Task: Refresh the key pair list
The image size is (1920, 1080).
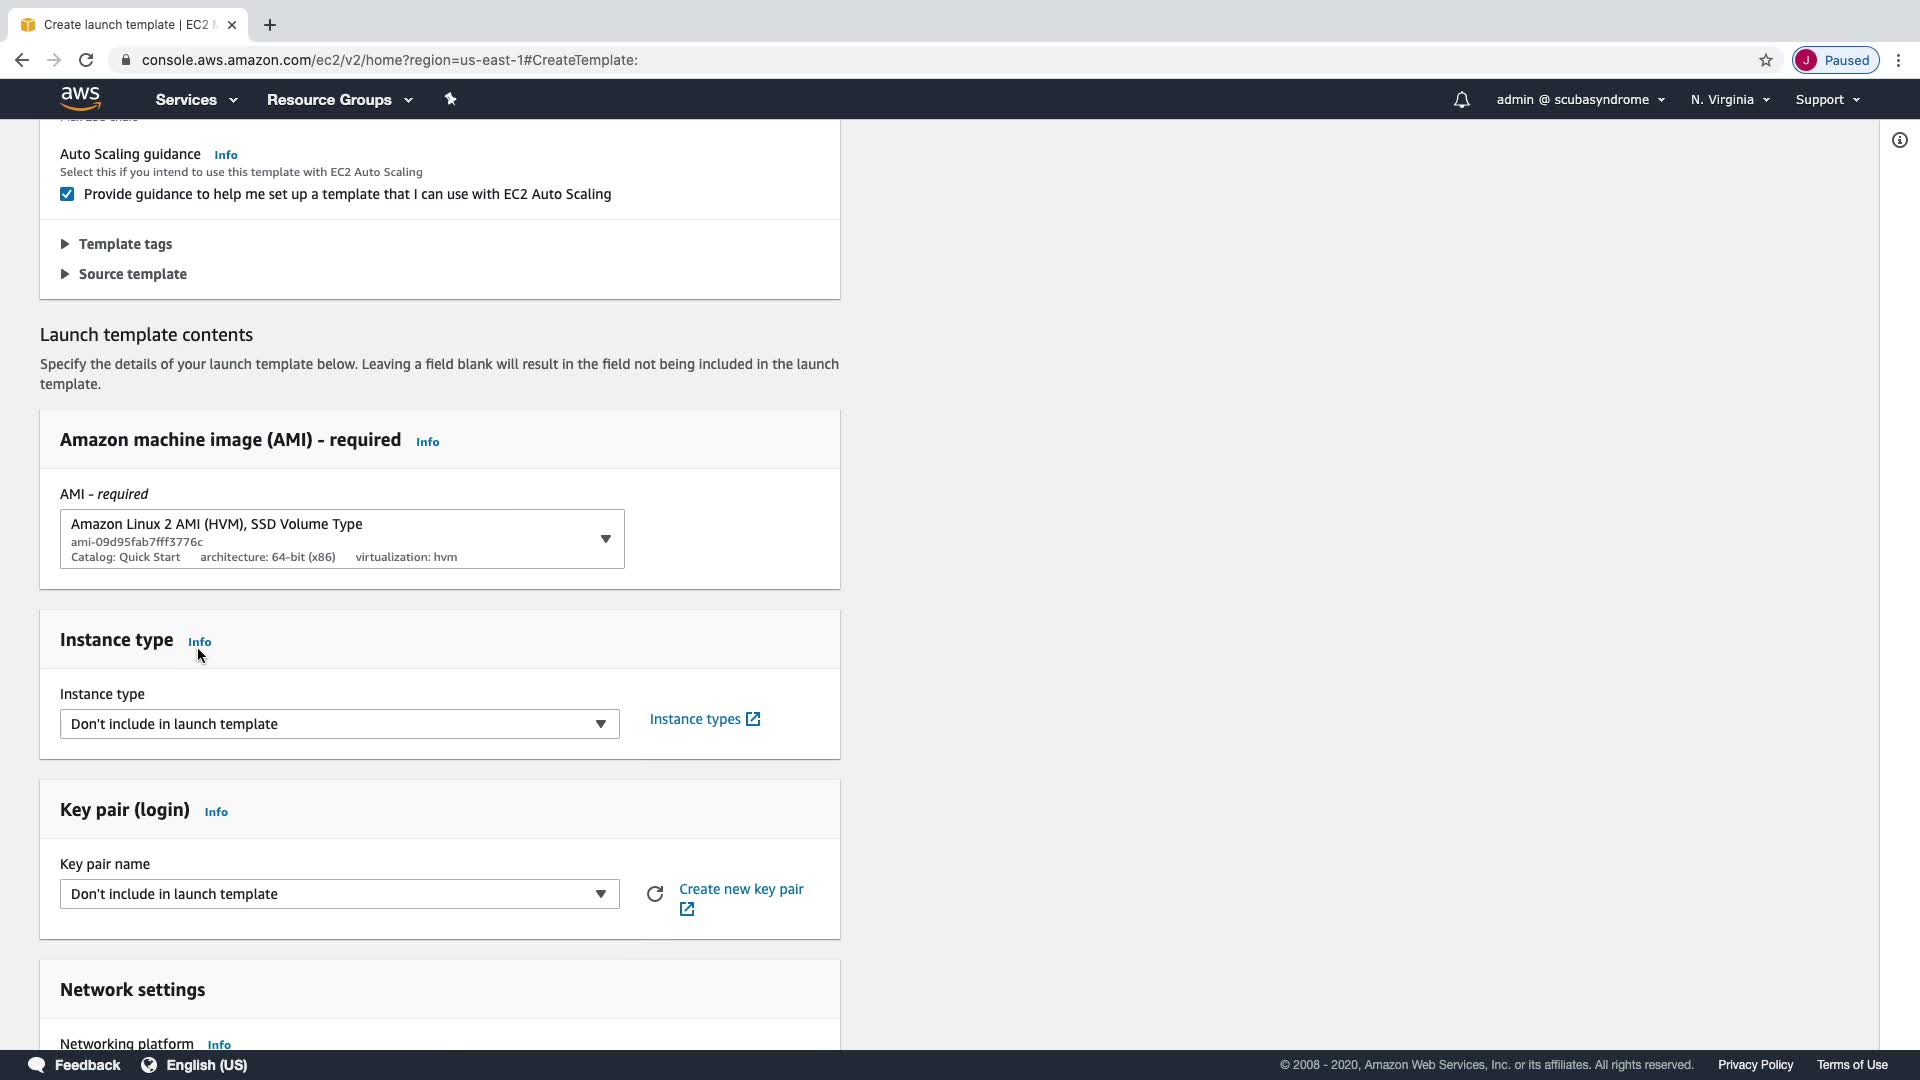Action: coord(655,894)
